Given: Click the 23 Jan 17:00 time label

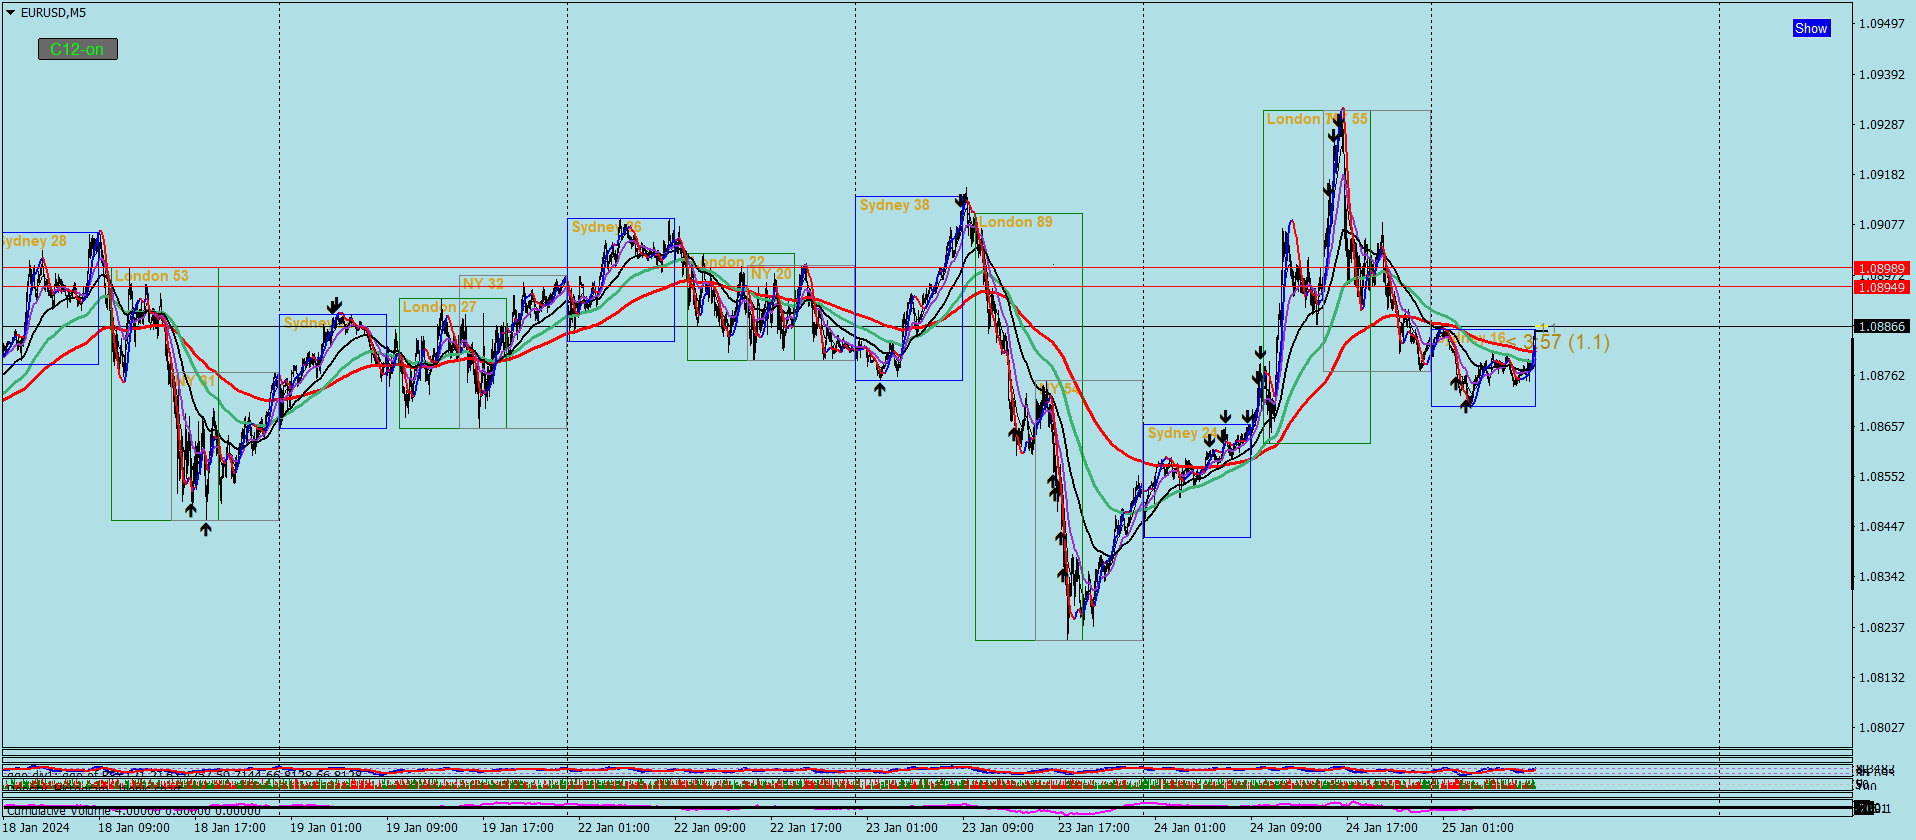Looking at the screenshot, I should coord(1093,828).
